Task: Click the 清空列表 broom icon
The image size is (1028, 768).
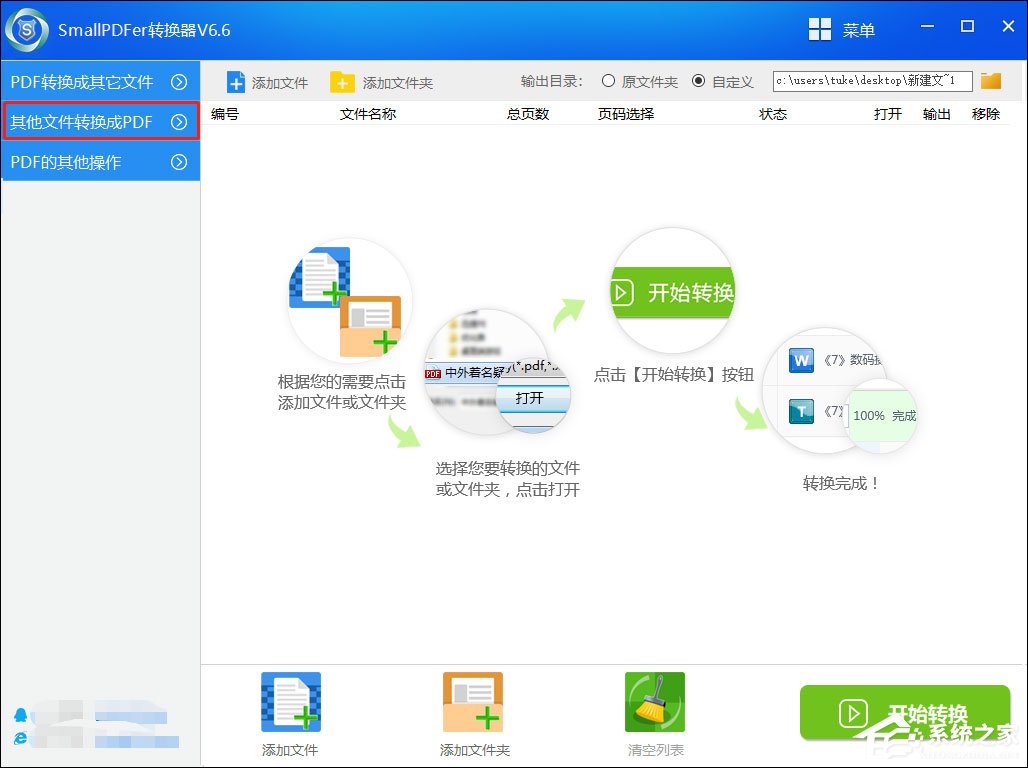Action: [654, 701]
